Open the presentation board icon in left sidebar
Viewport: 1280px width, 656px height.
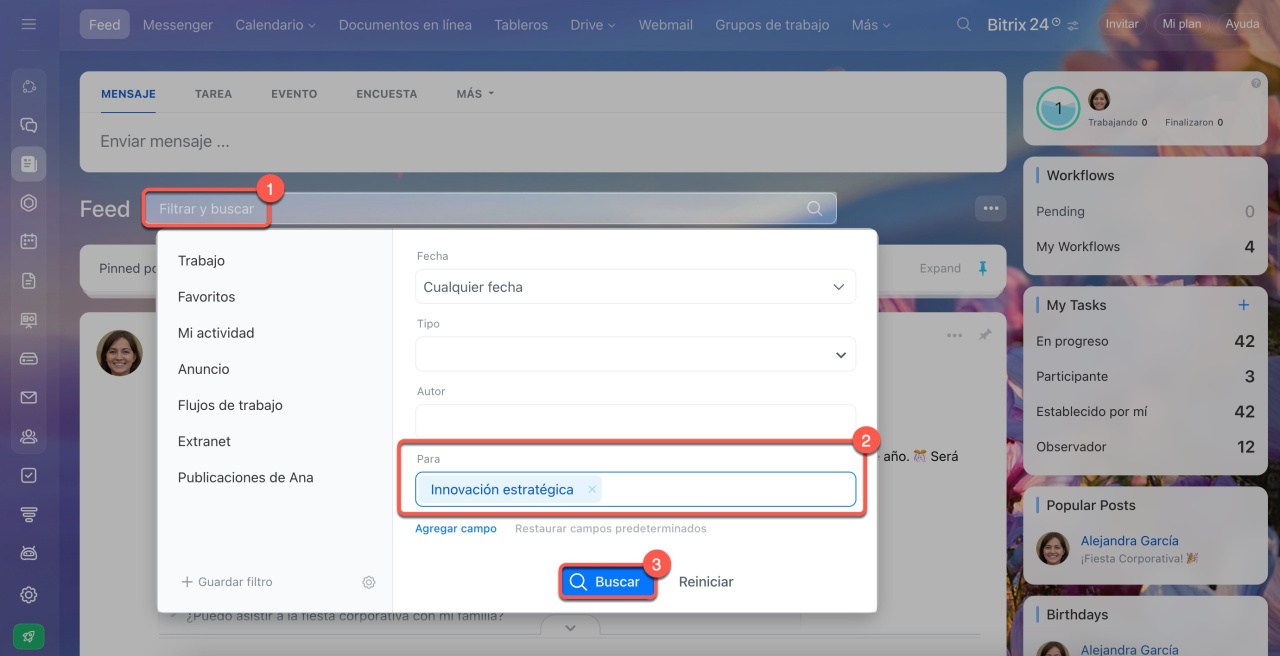point(29,320)
